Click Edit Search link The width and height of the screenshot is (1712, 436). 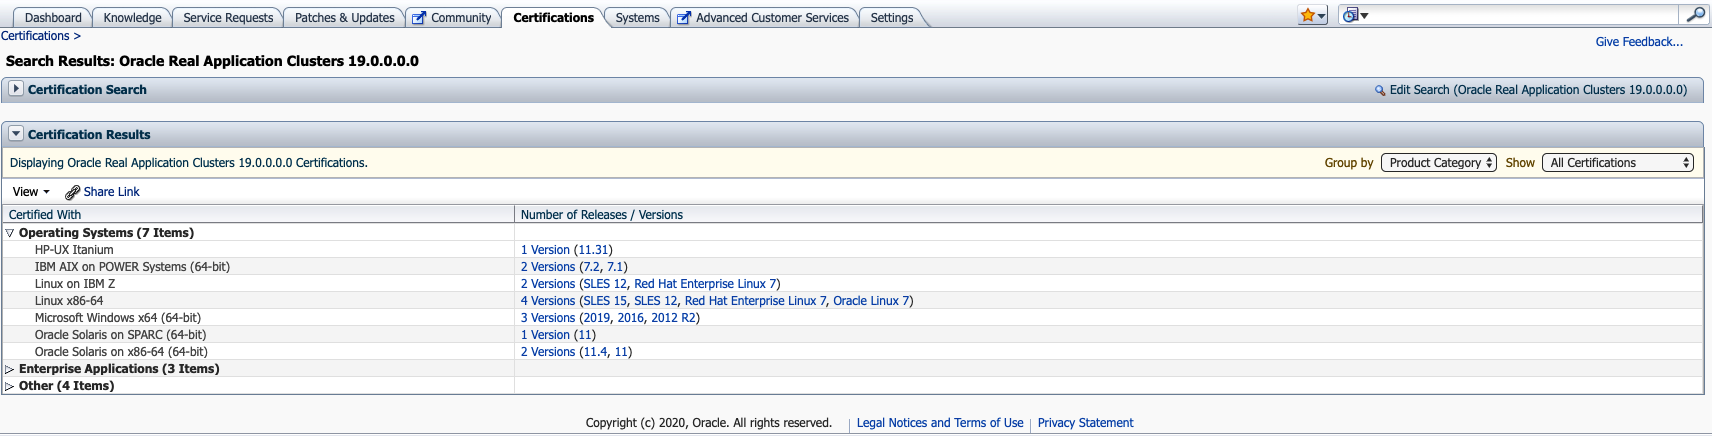1538,90
